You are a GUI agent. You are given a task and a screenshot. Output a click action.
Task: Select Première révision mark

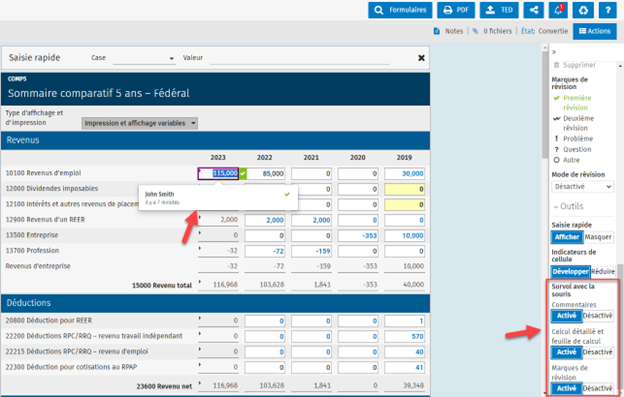pyautogui.click(x=573, y=103)
